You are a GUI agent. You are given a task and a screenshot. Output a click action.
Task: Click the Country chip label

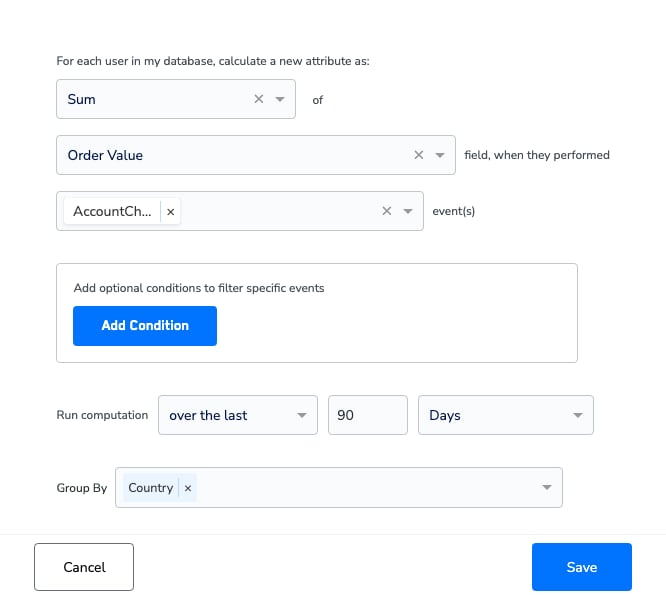(x=151, y=488)
